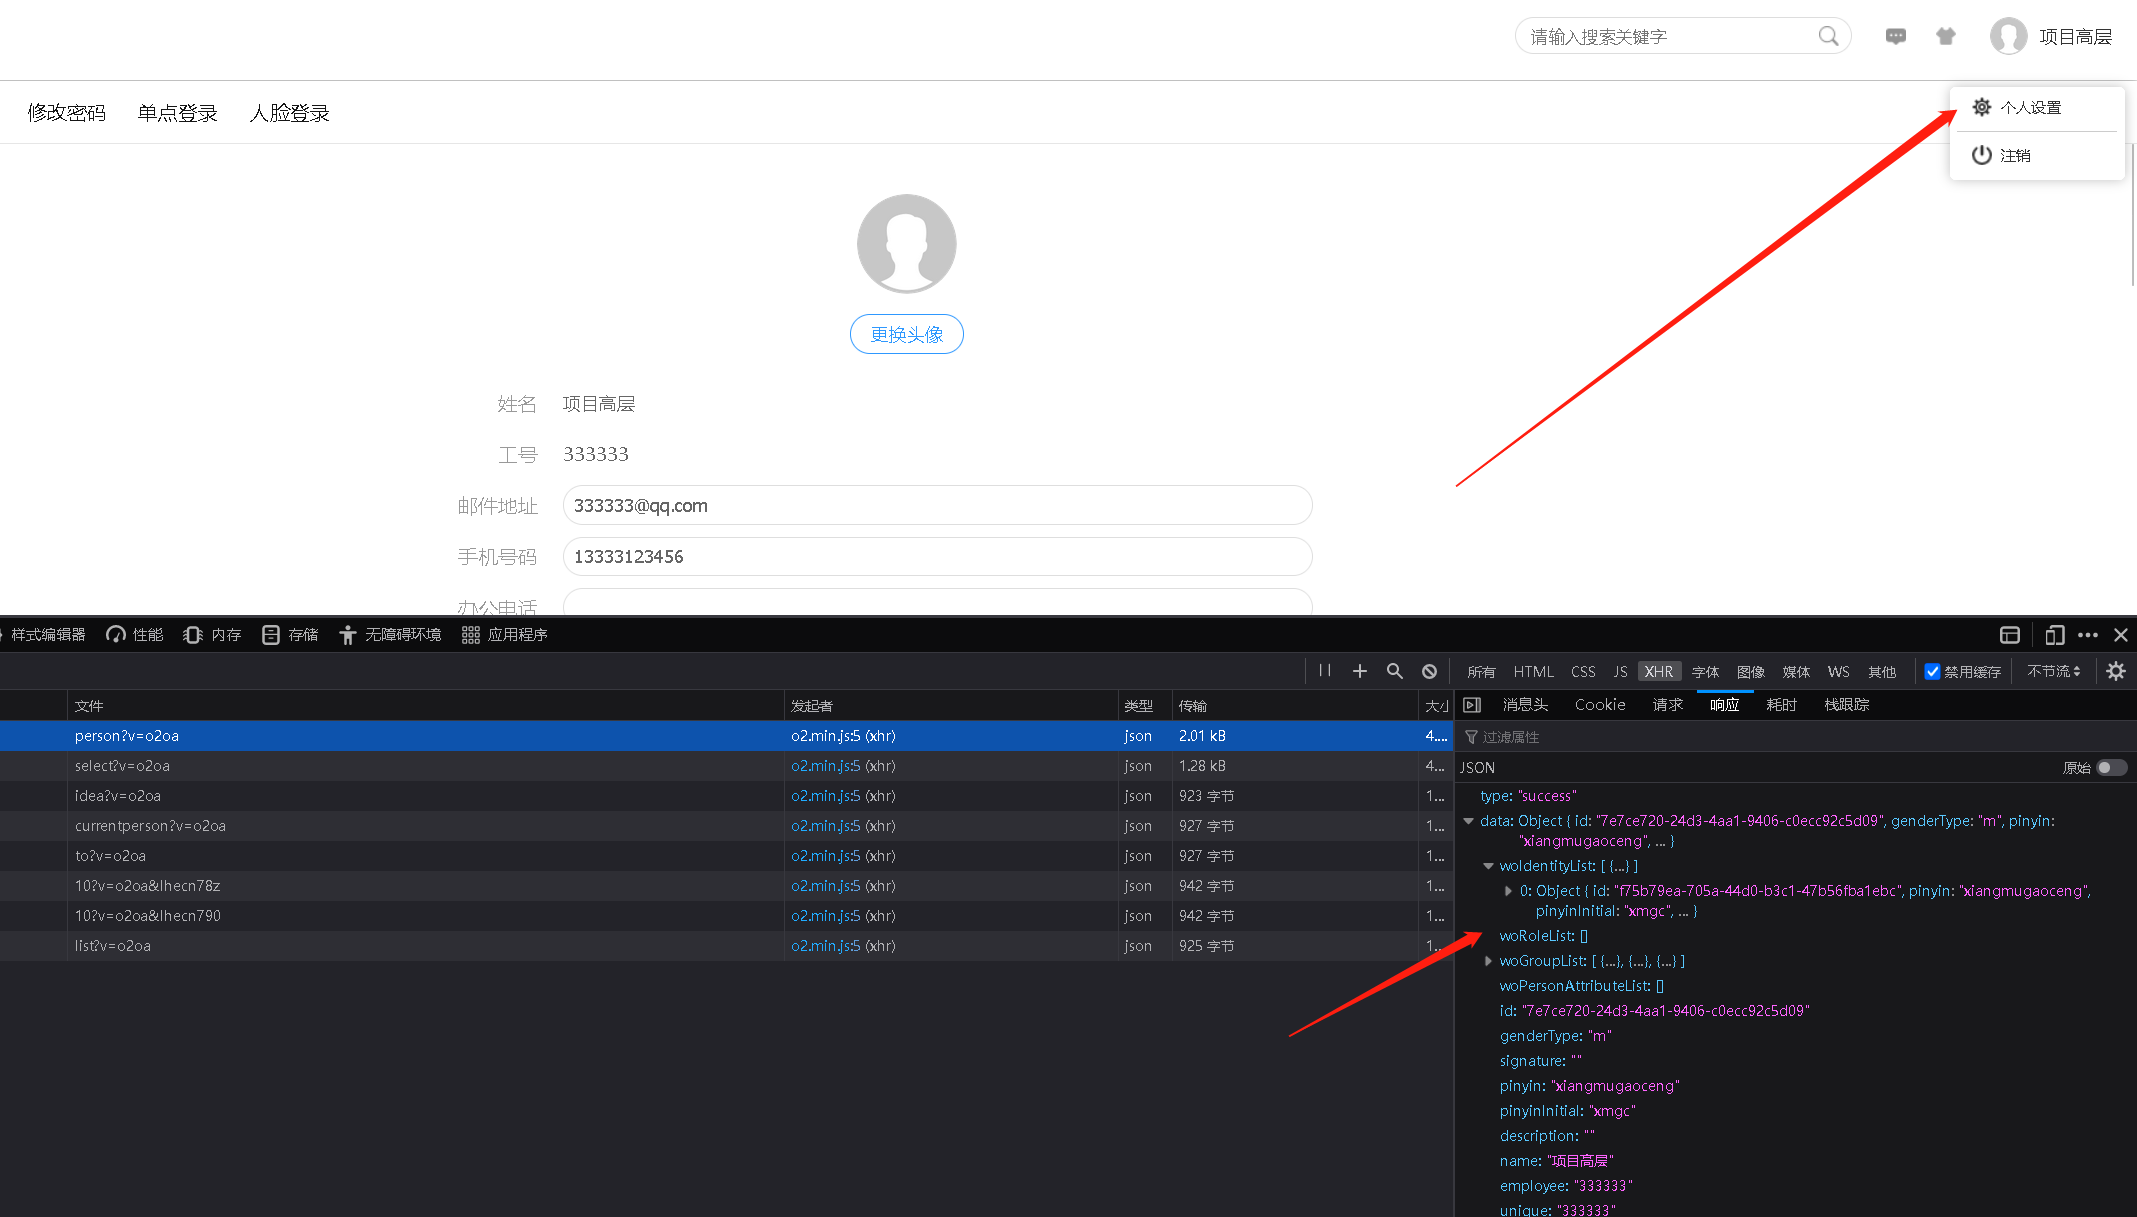Open the 不节流 throttling dropdown
Image resolution: width=2137 pixels, height=1217 pixels.
(2053, 671)
